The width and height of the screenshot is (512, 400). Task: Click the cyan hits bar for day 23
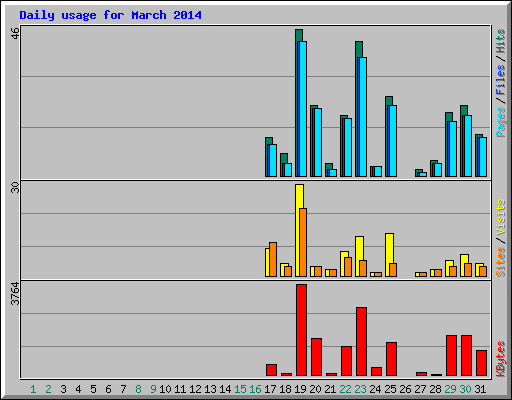[363, 117]
